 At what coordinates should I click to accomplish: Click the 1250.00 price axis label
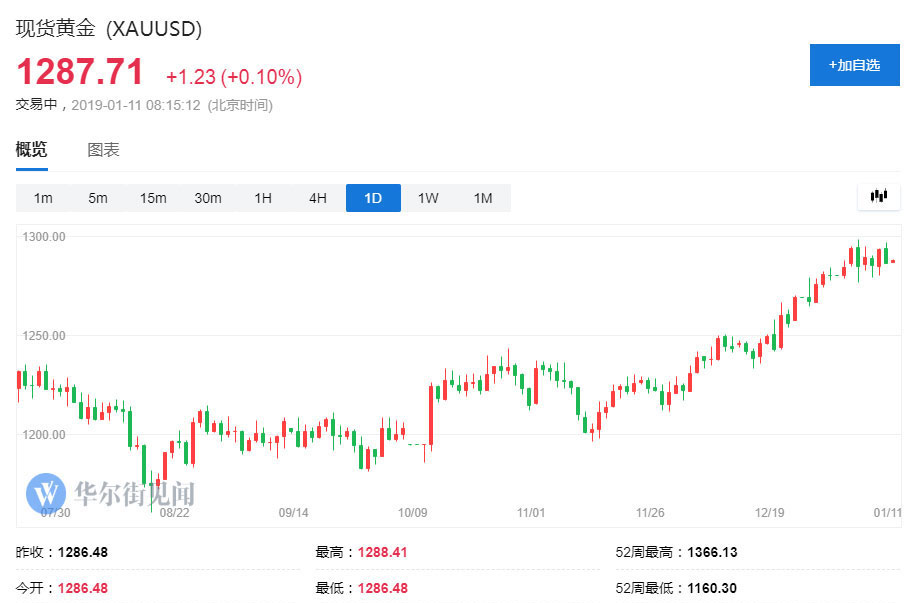(46, 335)
